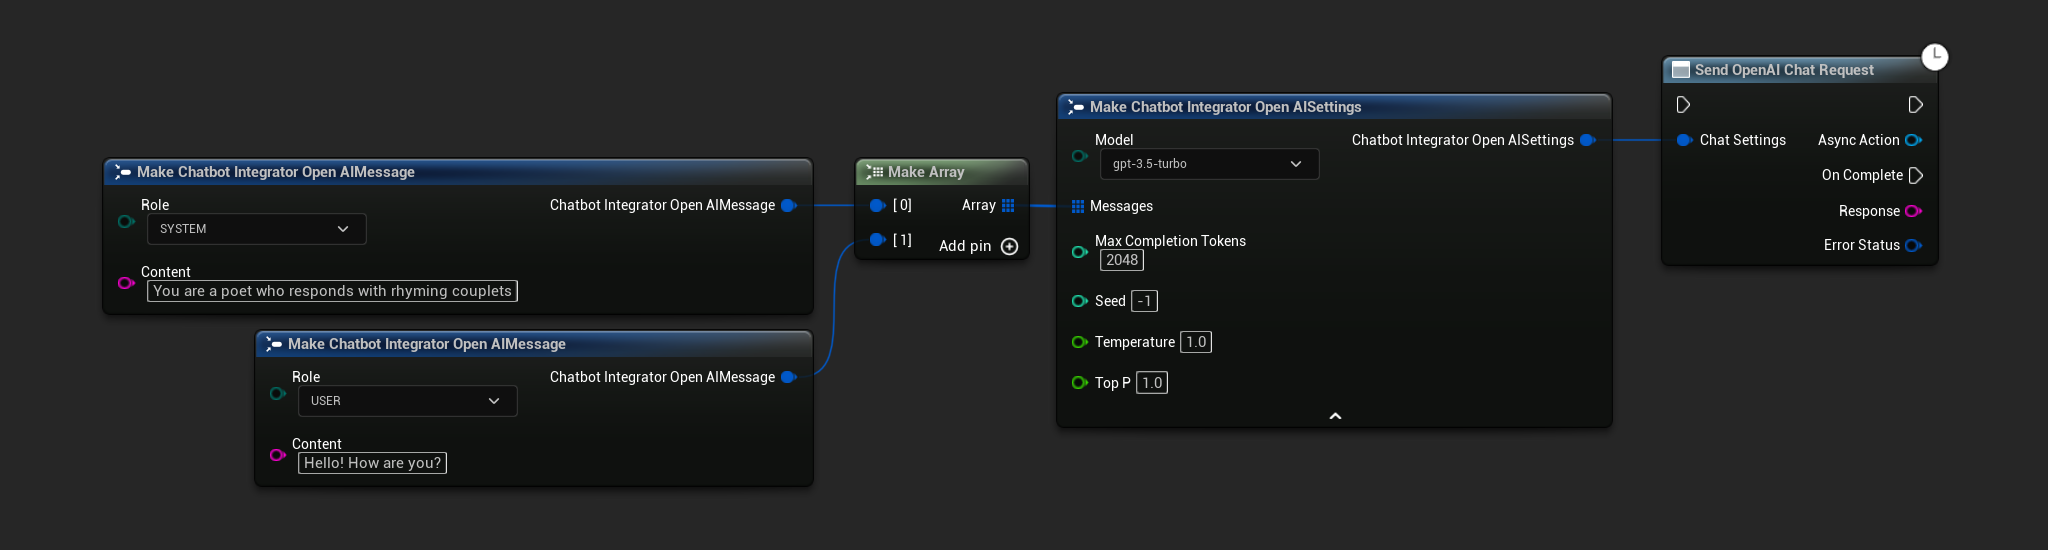Screen dimensions: 2048x550
Task: Select the Send OpenAI Chat Request node title
Action: [x=1784, y=70]
